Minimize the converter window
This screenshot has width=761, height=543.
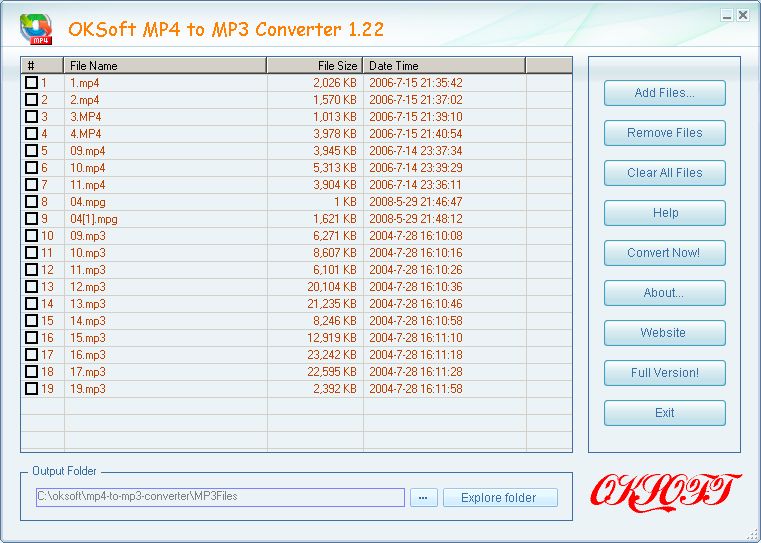(x=727, y=15)
